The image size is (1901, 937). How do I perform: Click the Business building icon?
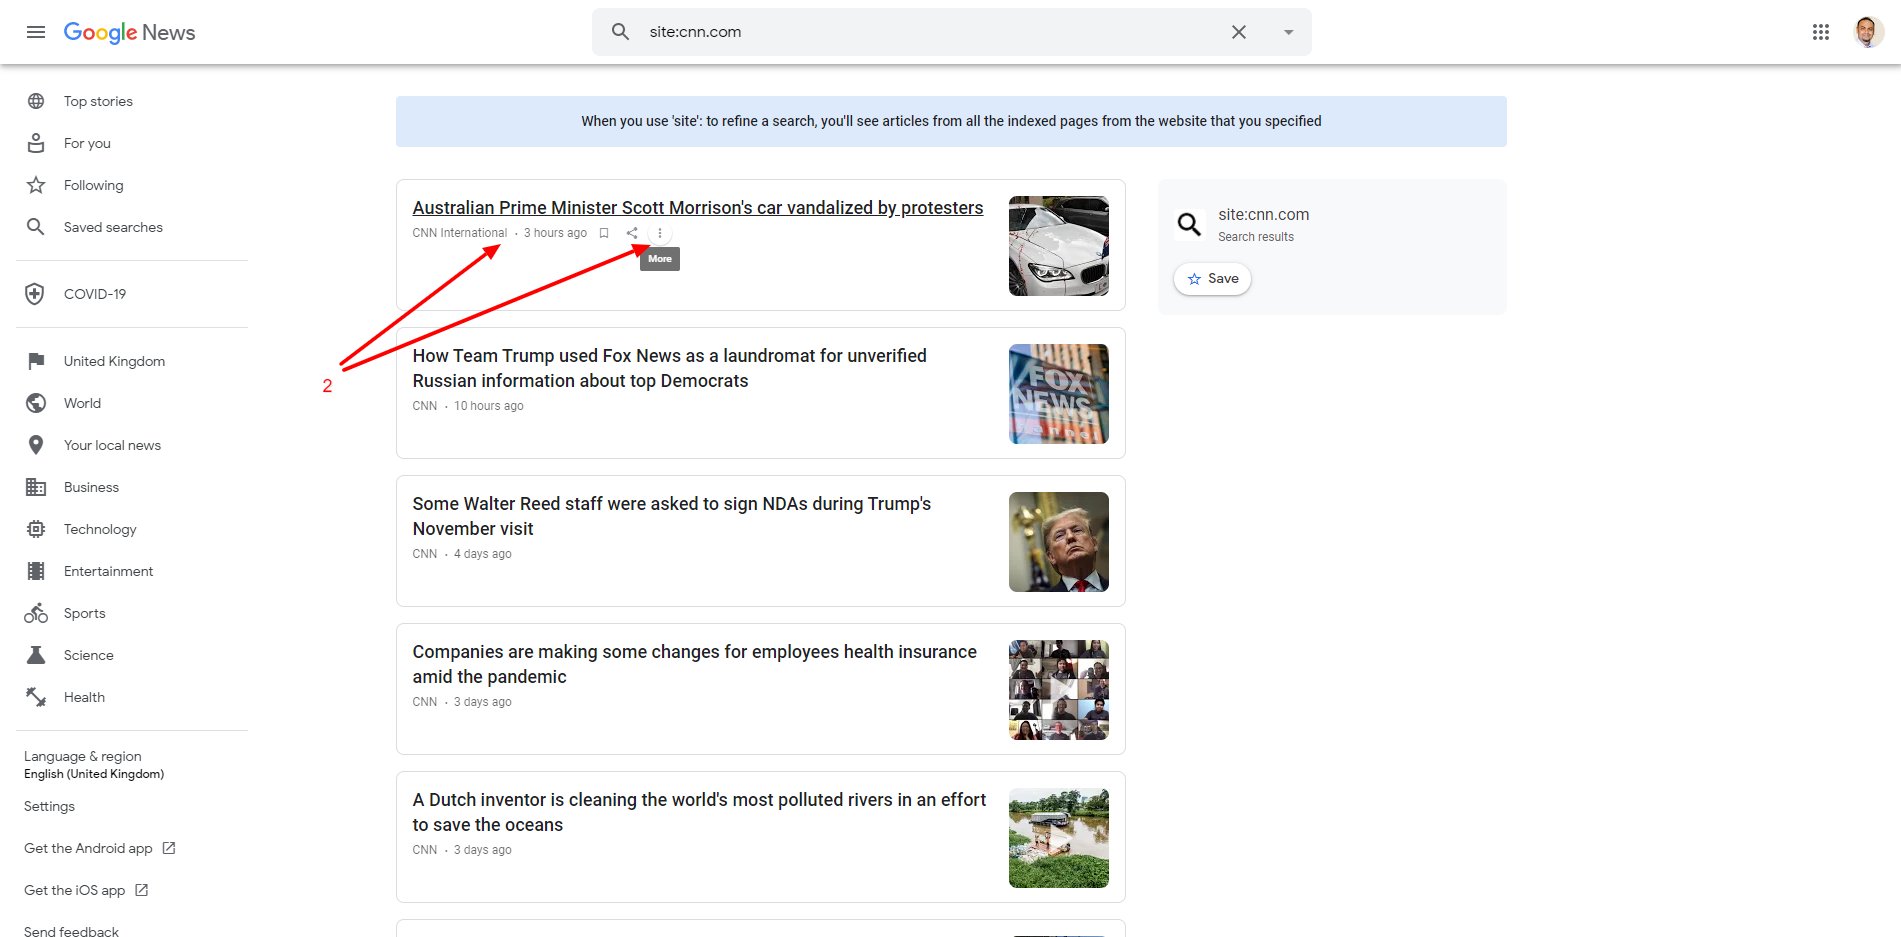coord(36,487)
